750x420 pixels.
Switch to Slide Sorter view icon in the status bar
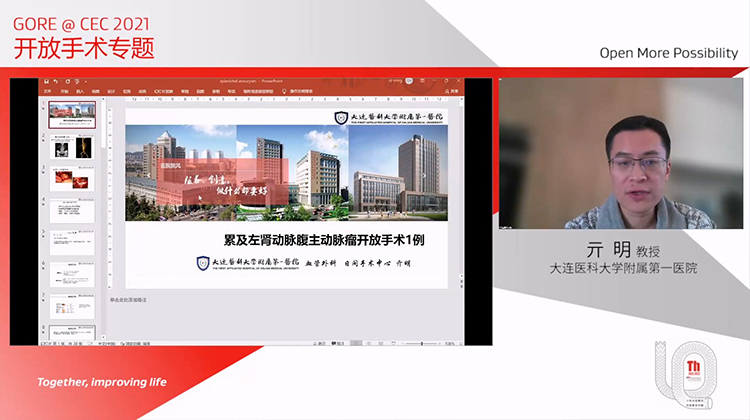369,343
